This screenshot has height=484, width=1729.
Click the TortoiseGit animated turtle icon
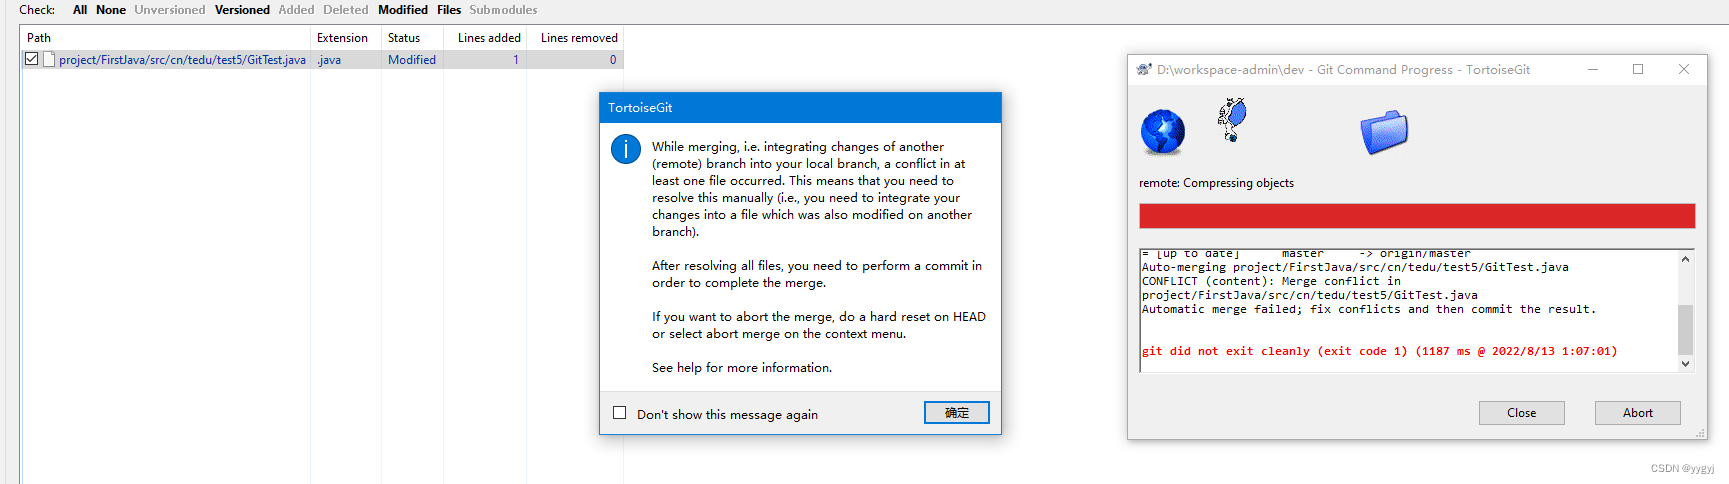[x=1232, y=119]
